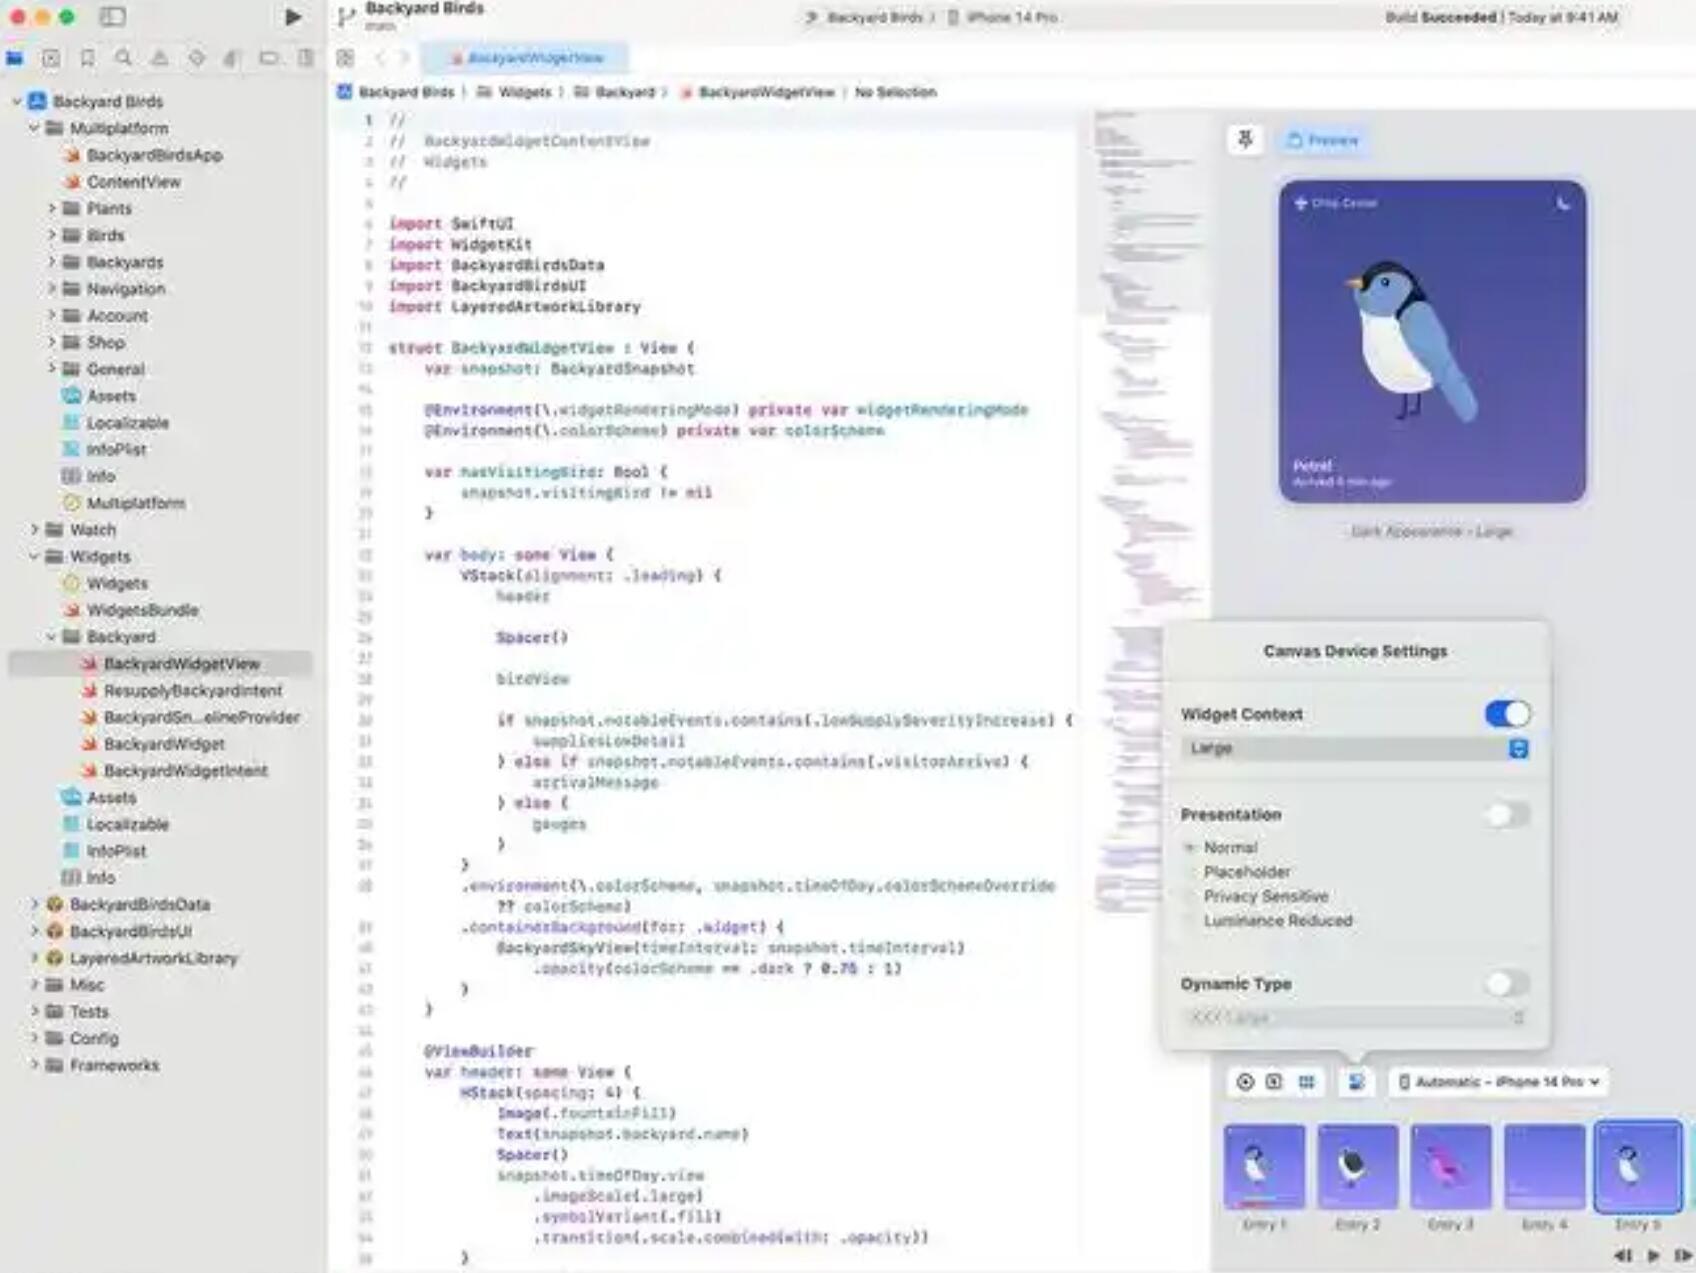Open the Automatic – iPhone 14 Pro device menu
Viewport: 1696px width, 1273px height.
pyautogui.click(x=1497, y=1082)
